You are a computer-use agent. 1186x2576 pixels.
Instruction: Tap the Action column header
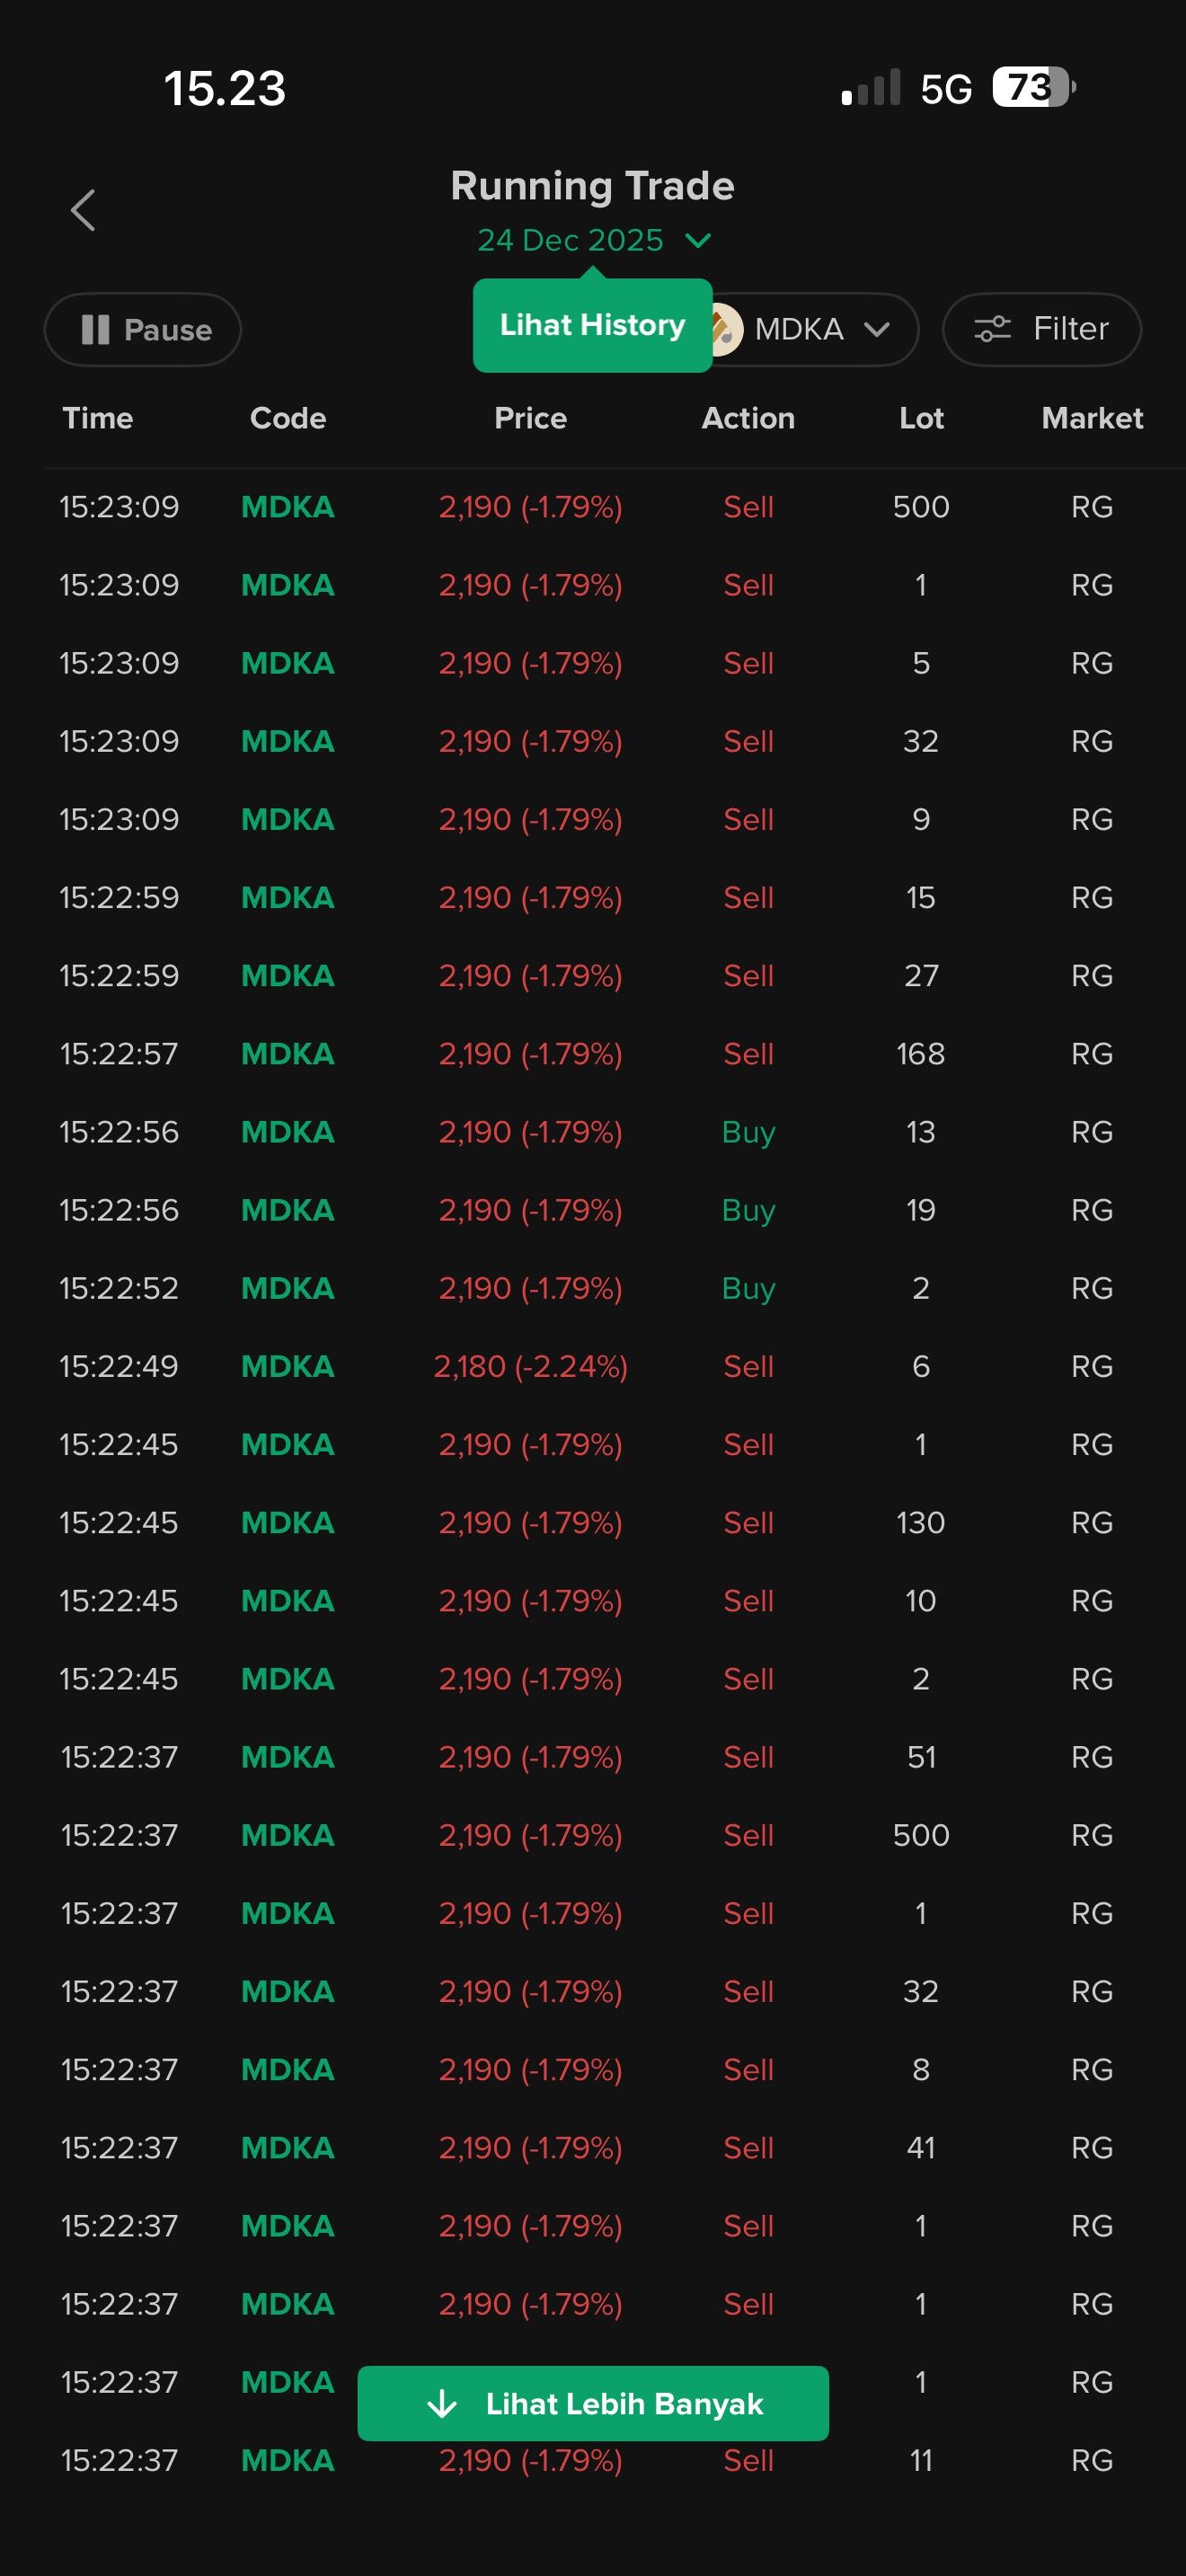point(748,418)
